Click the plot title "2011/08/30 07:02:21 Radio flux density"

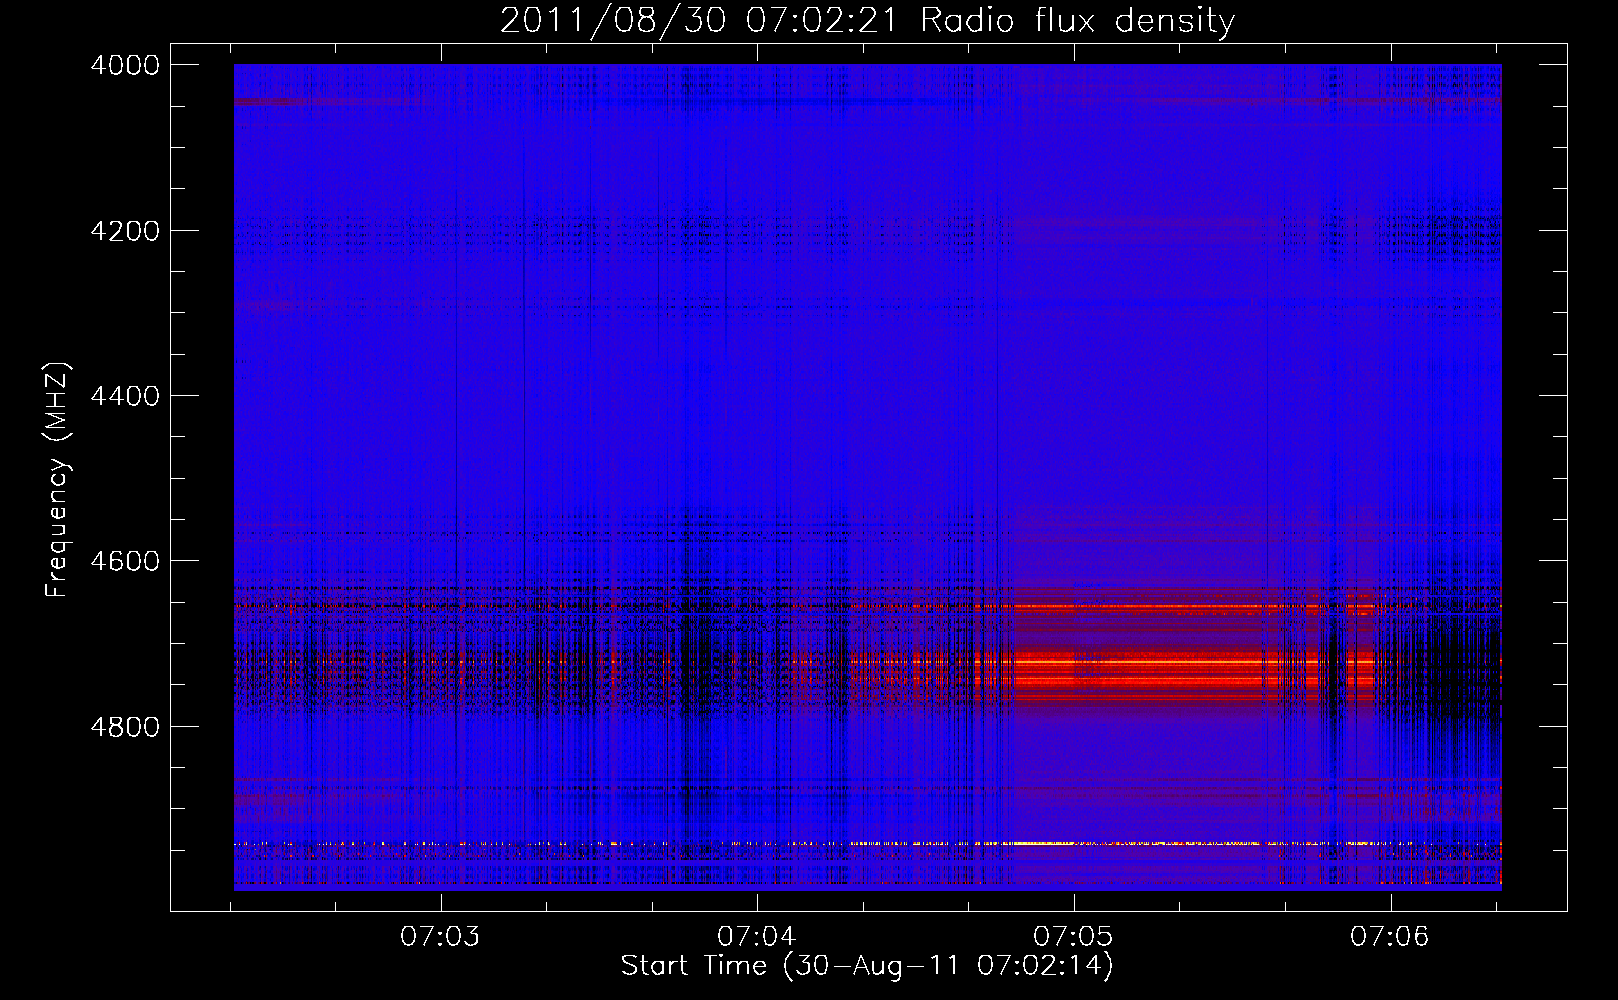tap(867, 21)
